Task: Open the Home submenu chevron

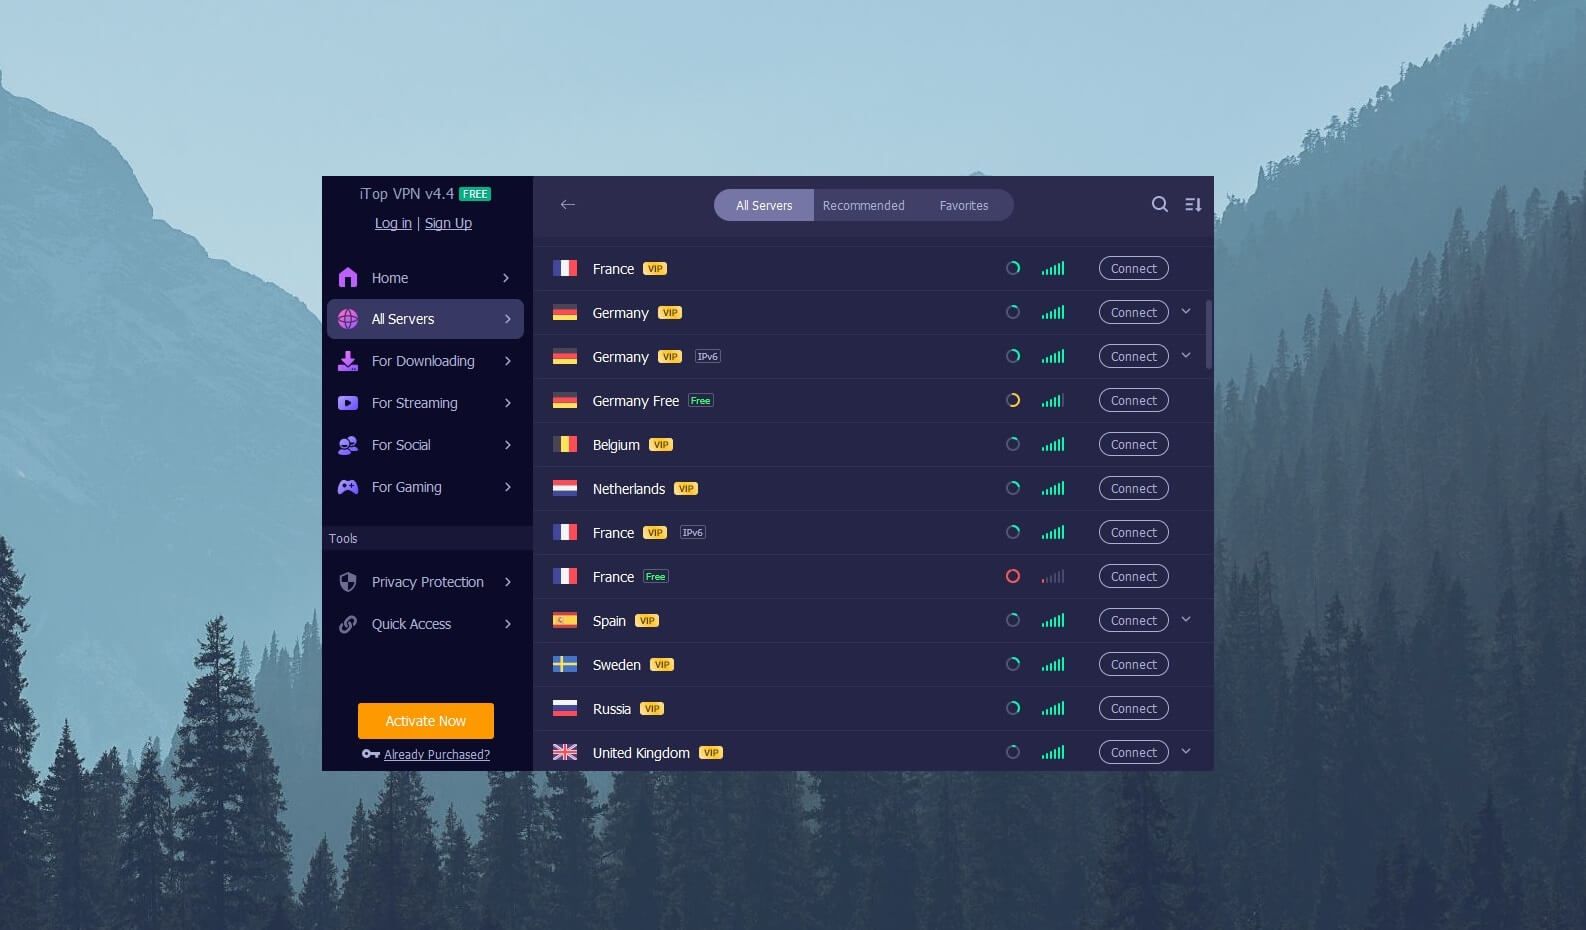Action: [506, 278]
